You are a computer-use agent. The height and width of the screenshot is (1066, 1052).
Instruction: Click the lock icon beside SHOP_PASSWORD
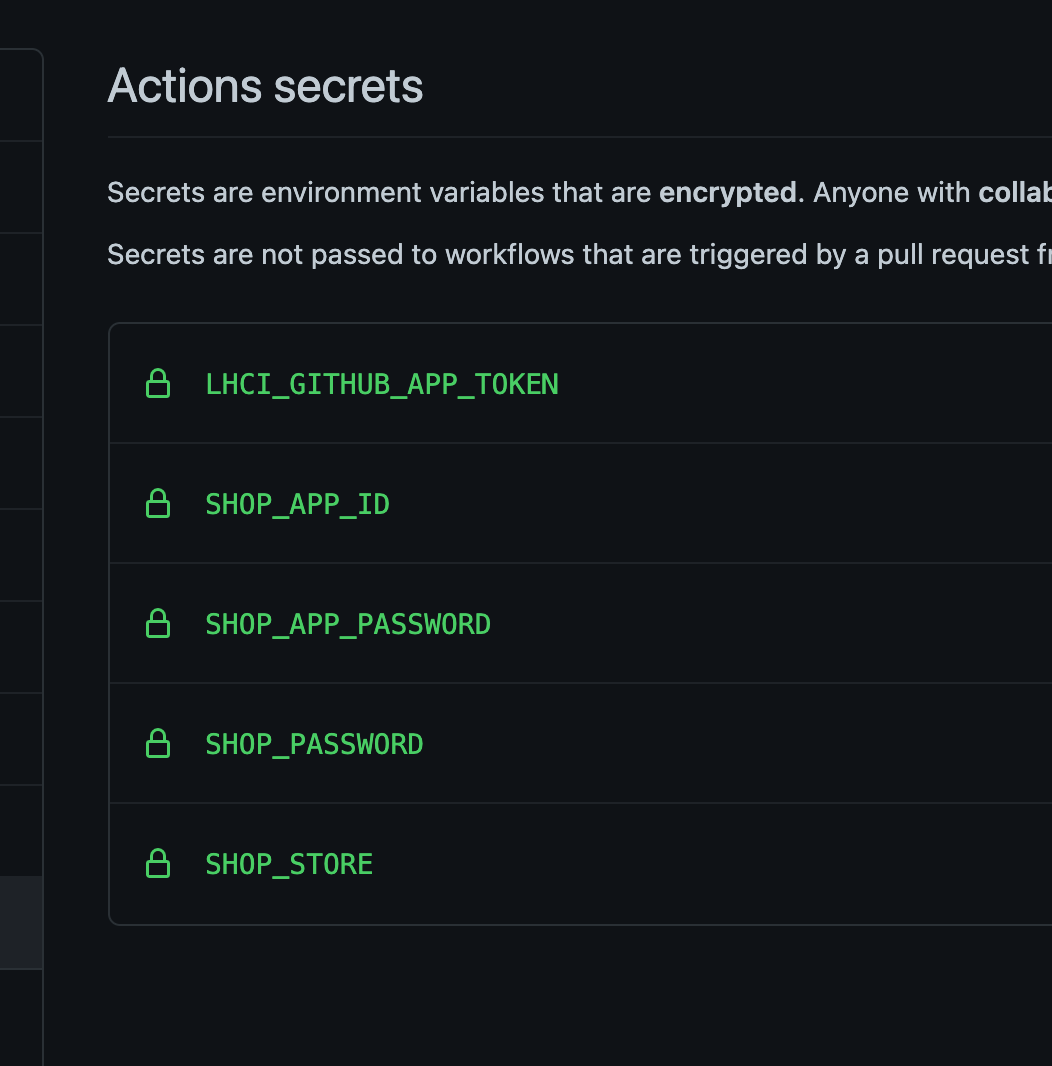(158, 743)
